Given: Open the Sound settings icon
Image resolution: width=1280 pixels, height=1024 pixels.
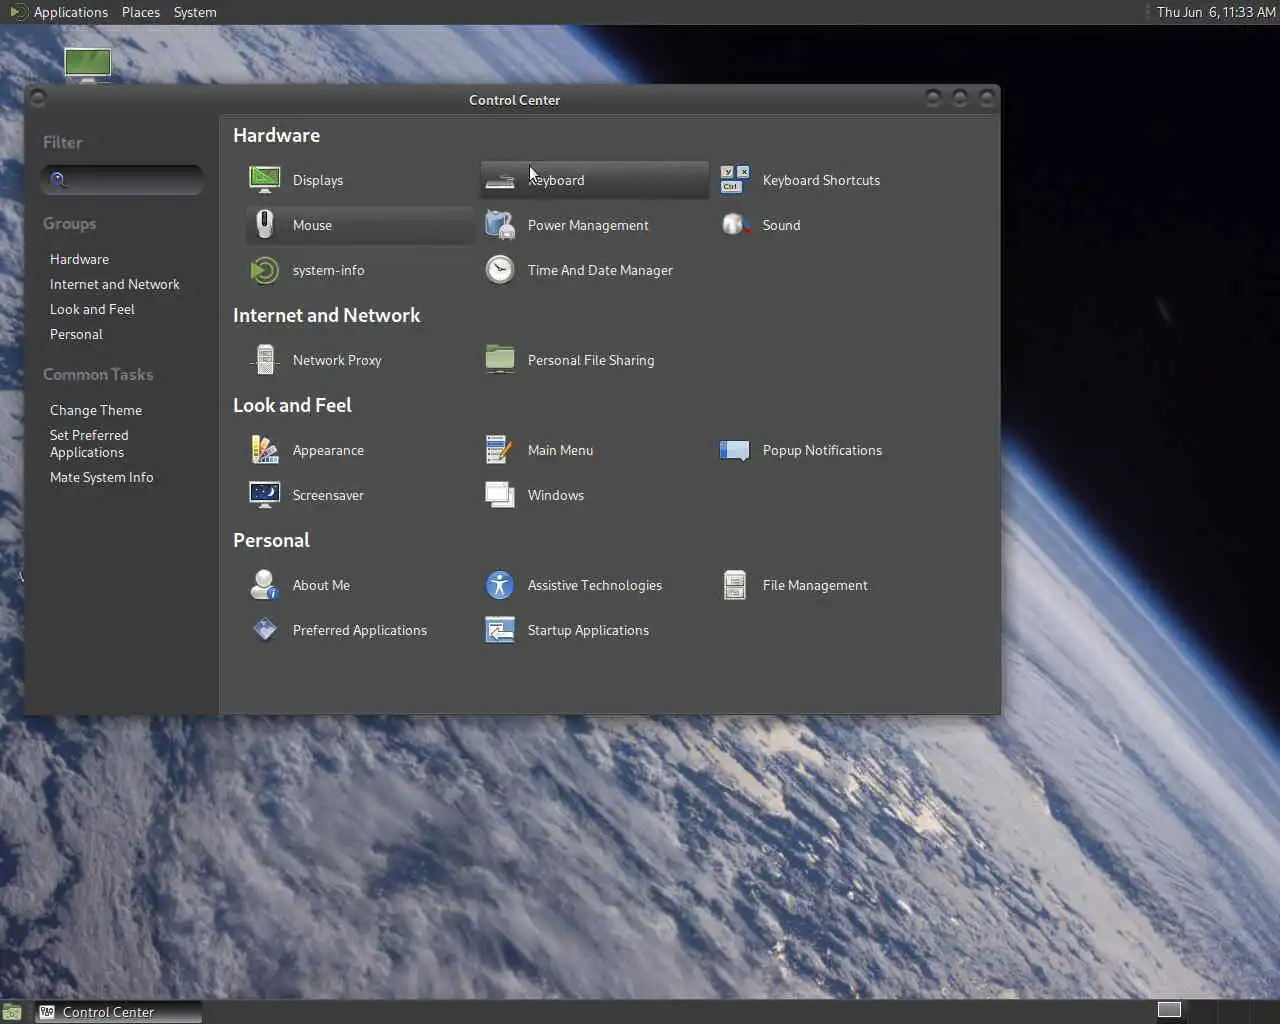Looking at the screenshot, I should (735, 225).
